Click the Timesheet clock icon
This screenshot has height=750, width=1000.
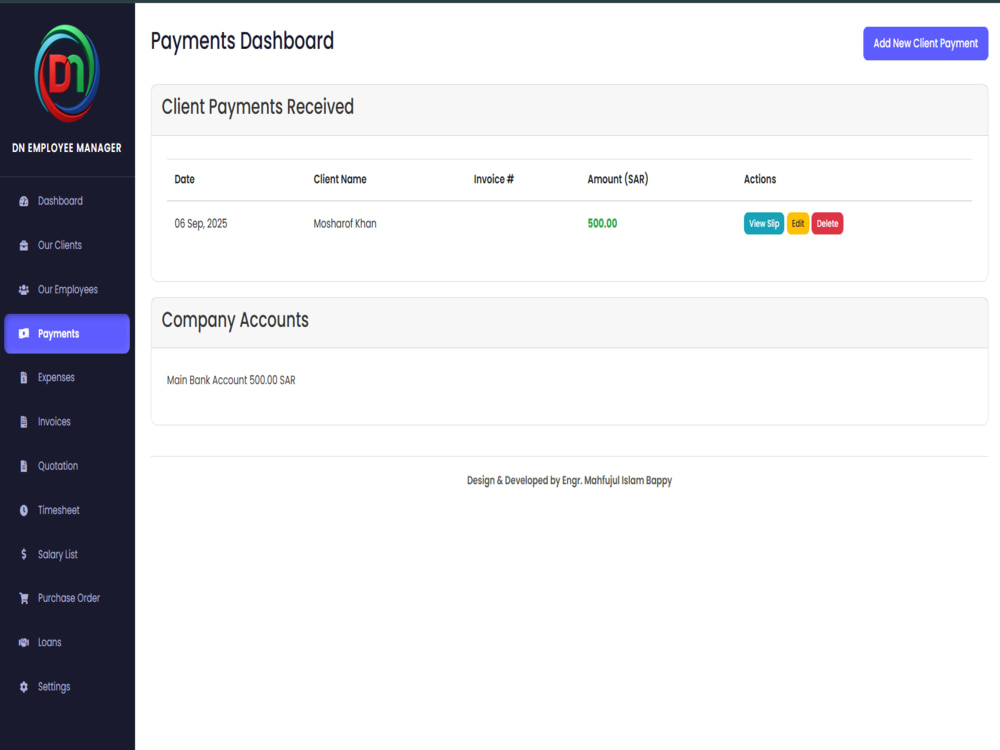coord(24,510)
